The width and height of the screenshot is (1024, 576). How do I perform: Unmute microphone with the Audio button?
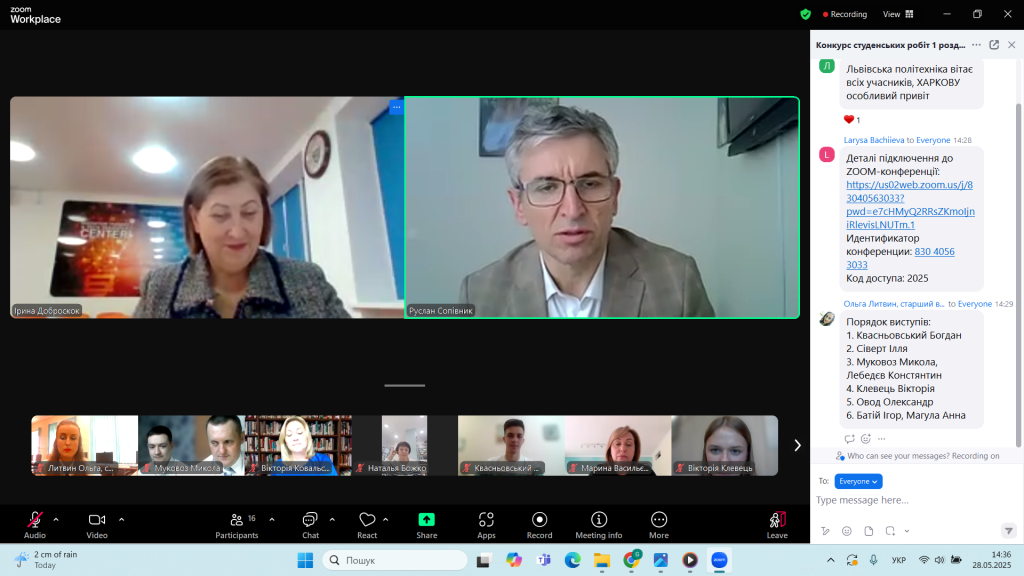[35, 520]
